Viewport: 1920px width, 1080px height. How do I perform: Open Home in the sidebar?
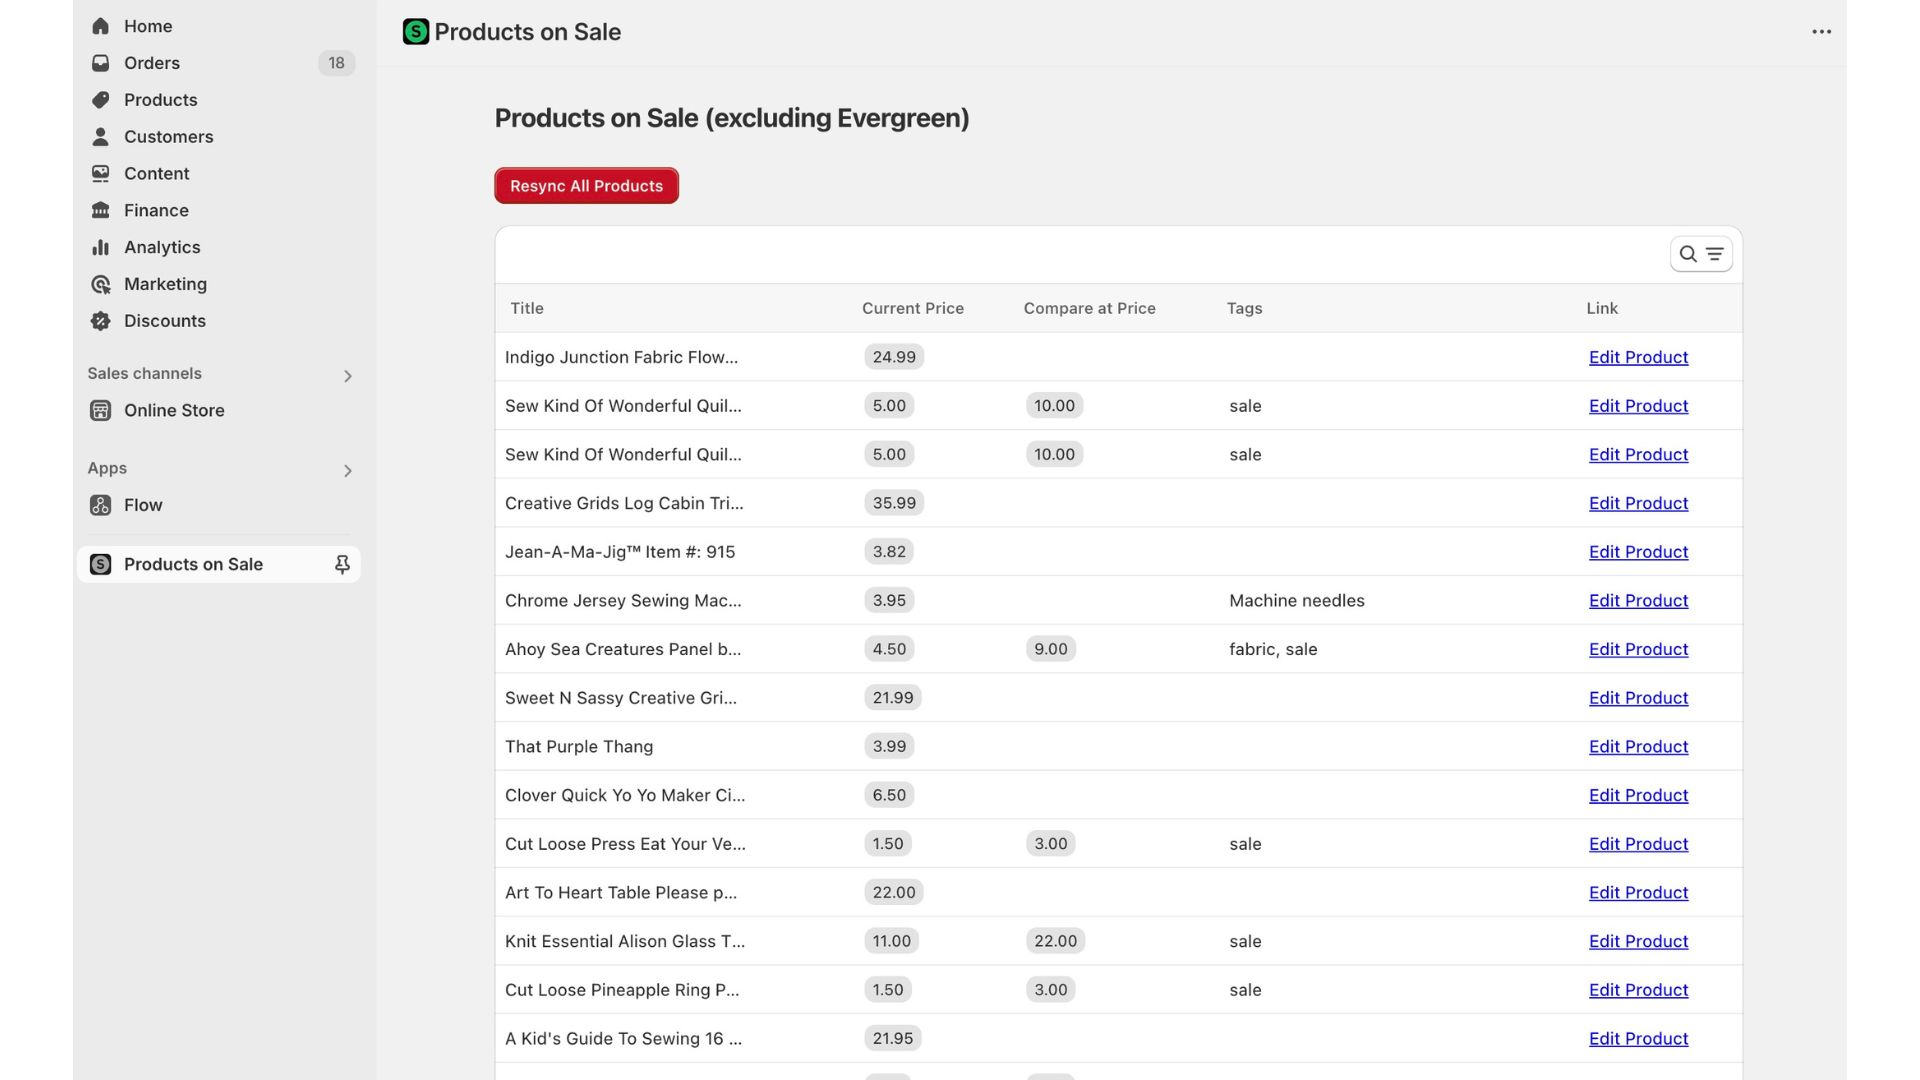pos(218,26)
